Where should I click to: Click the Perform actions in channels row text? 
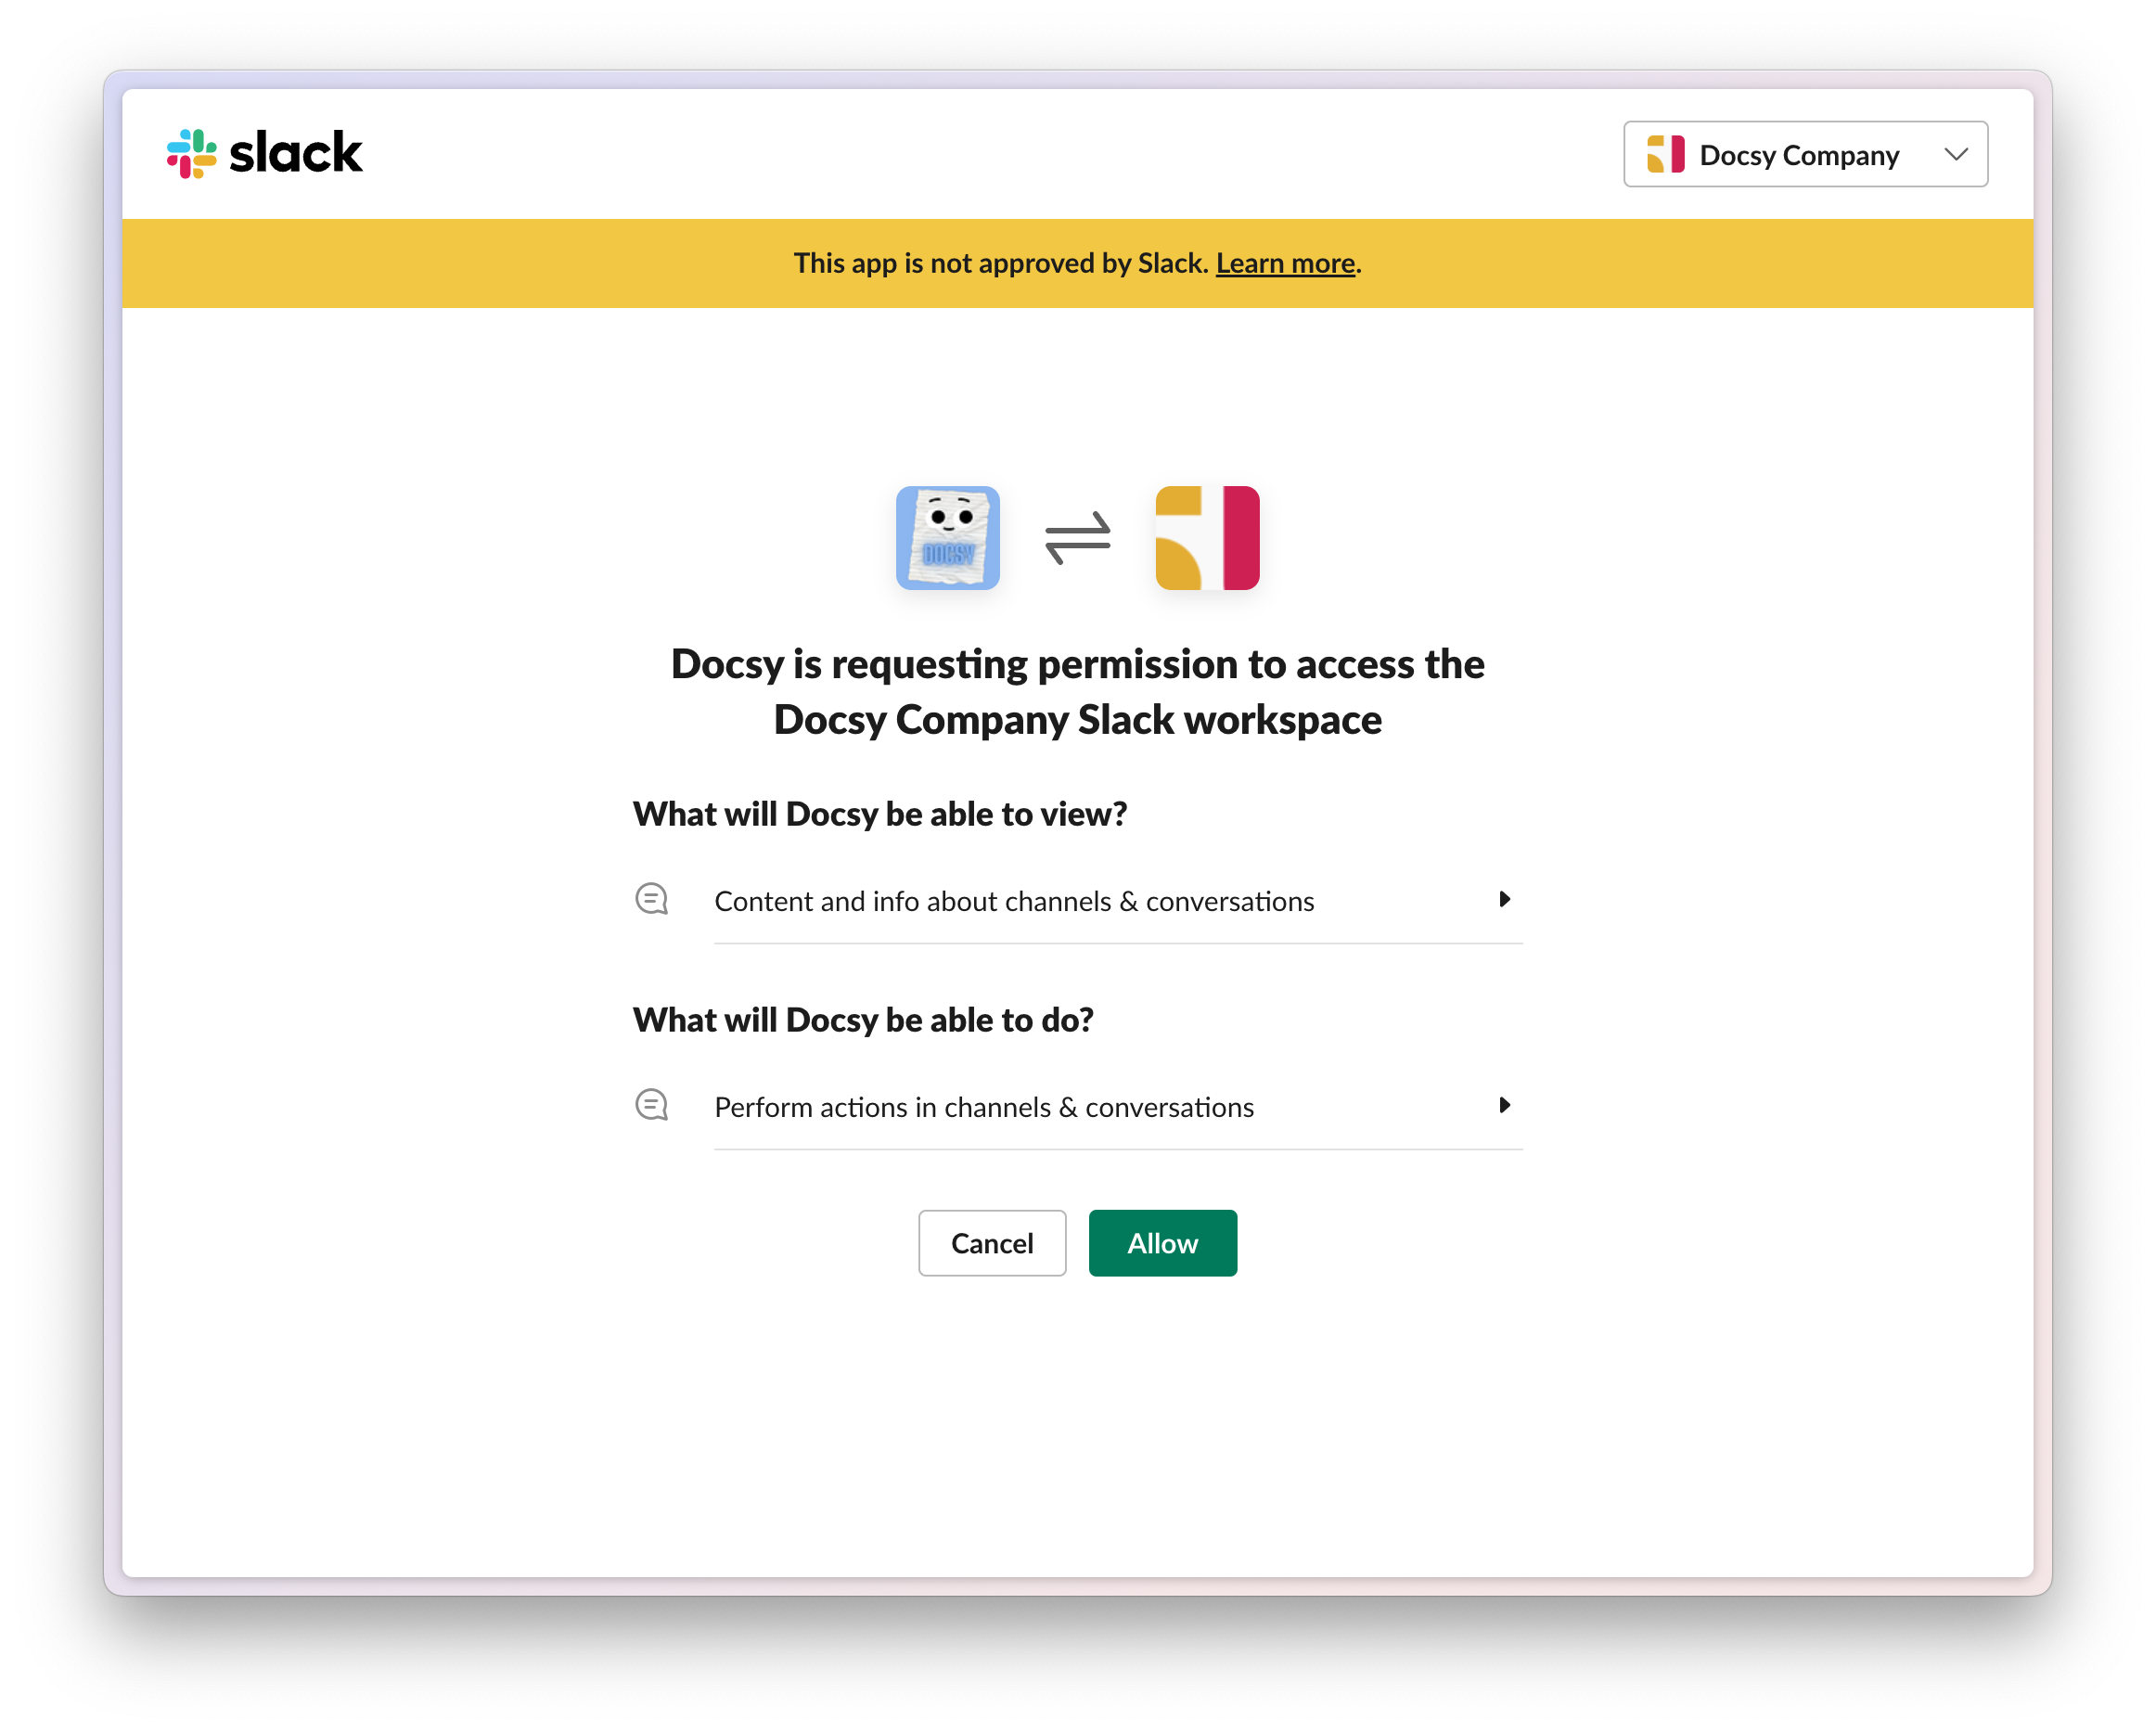tap(984, 1107)
